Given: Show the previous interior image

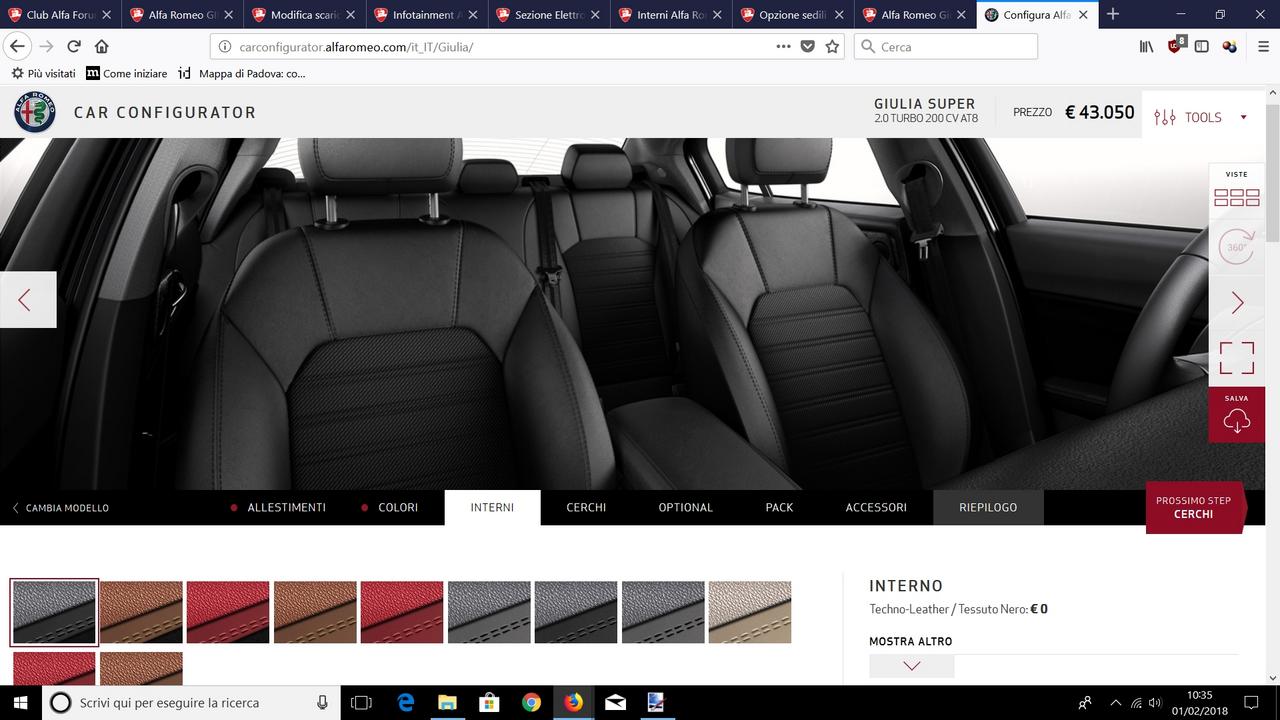Looking at the screenshot, I should point(26,300).
